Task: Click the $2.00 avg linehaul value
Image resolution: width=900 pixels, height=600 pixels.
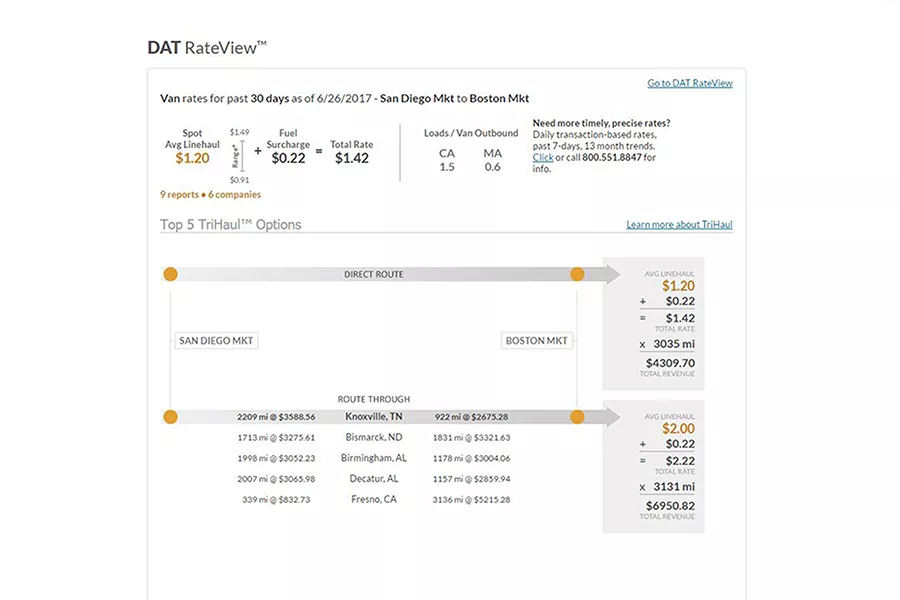Action: tap(678, 428)
